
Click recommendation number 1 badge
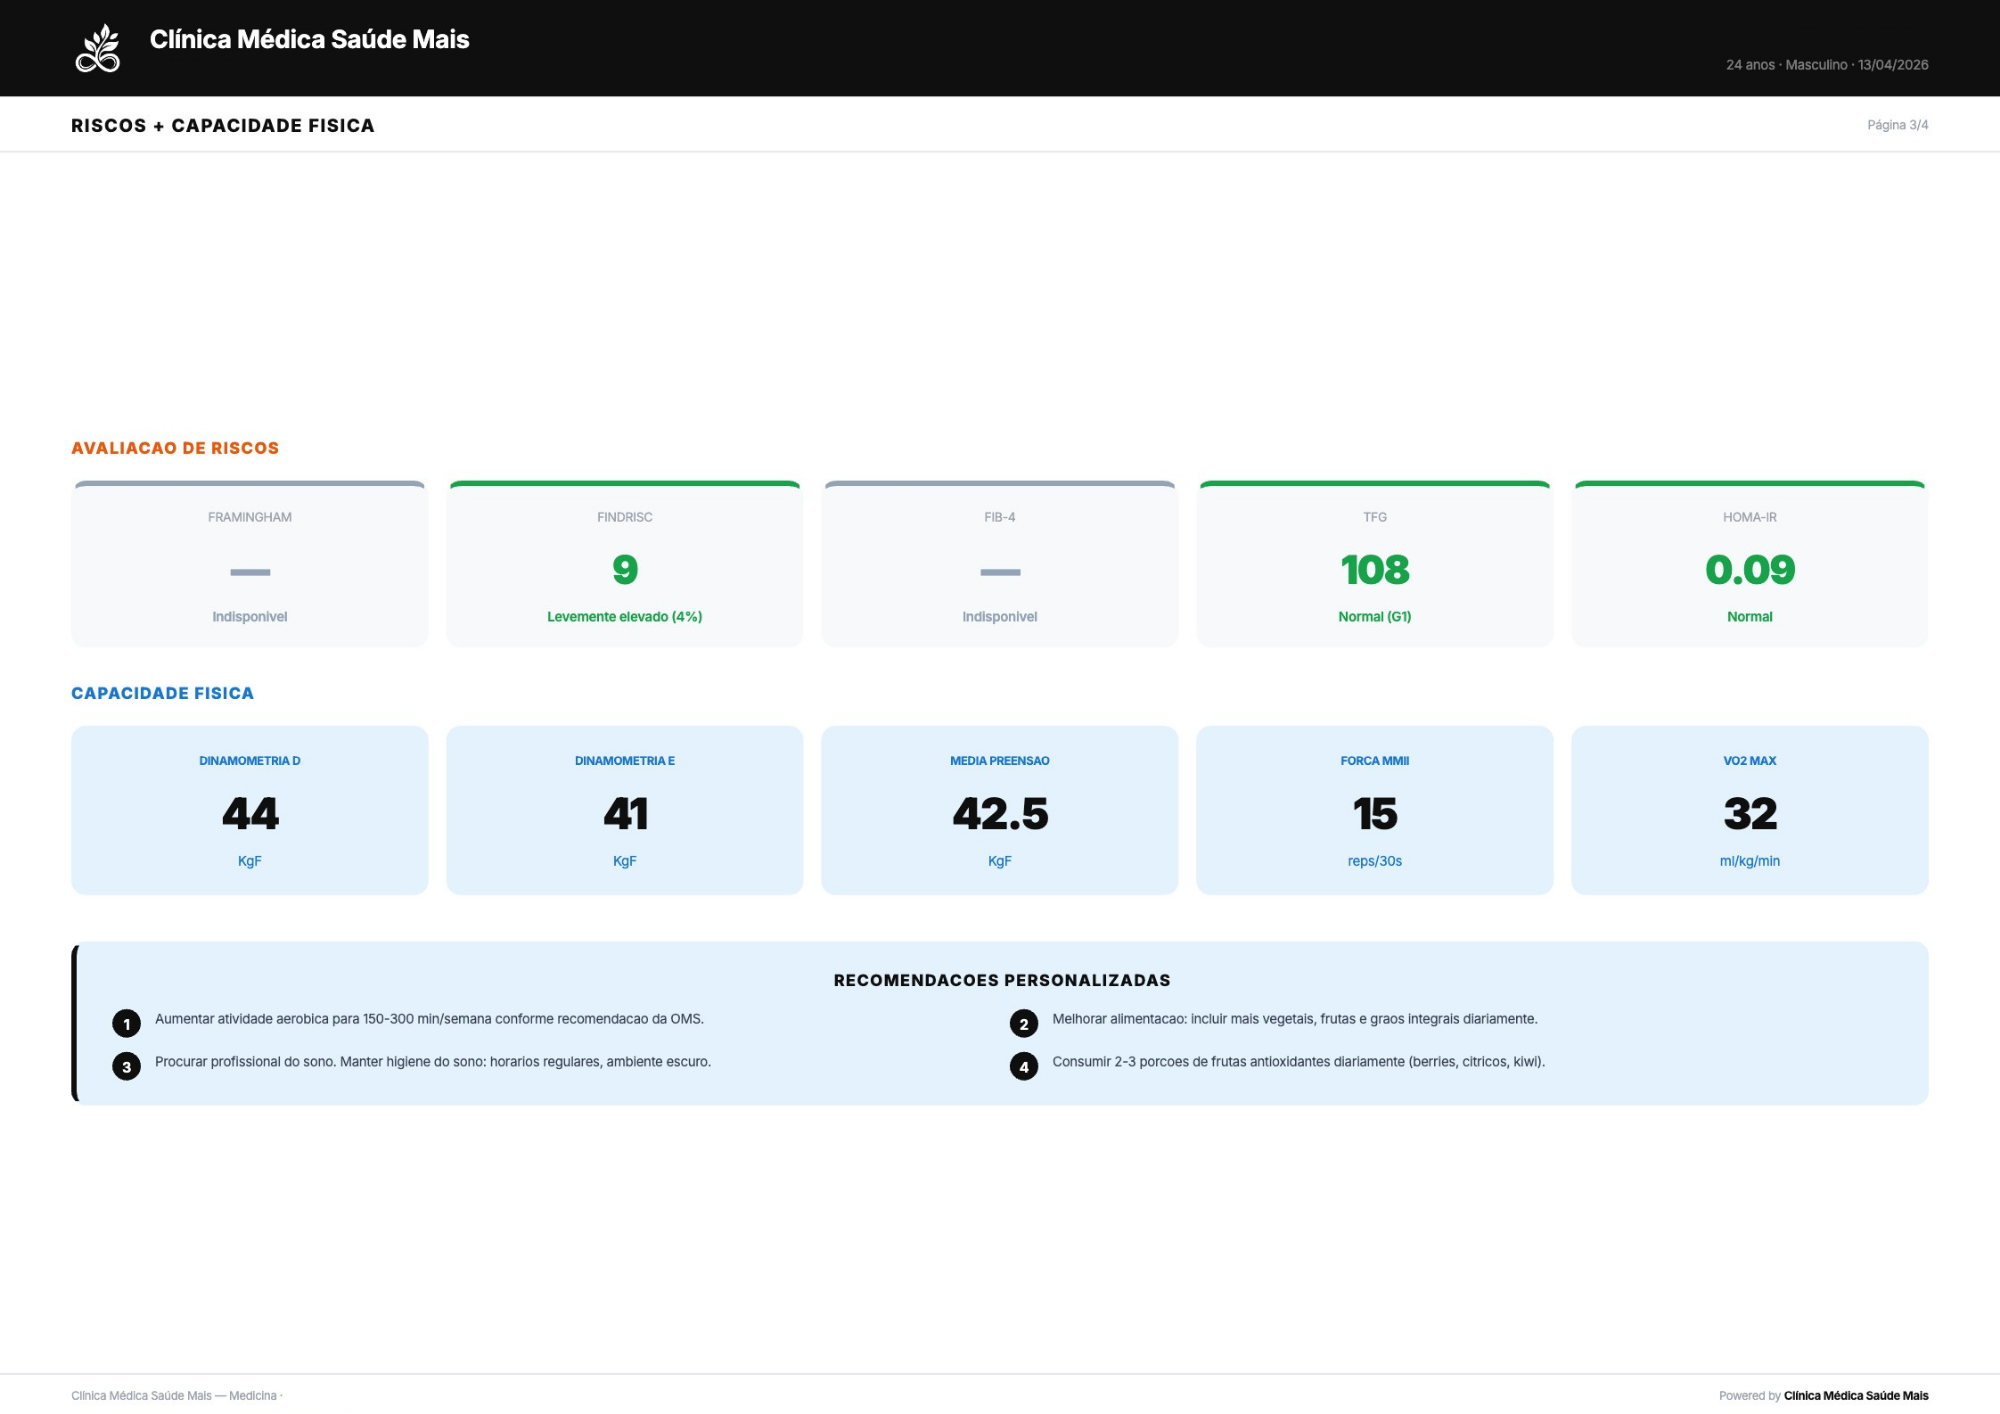pyautogui.click(x=126, y=1024)
